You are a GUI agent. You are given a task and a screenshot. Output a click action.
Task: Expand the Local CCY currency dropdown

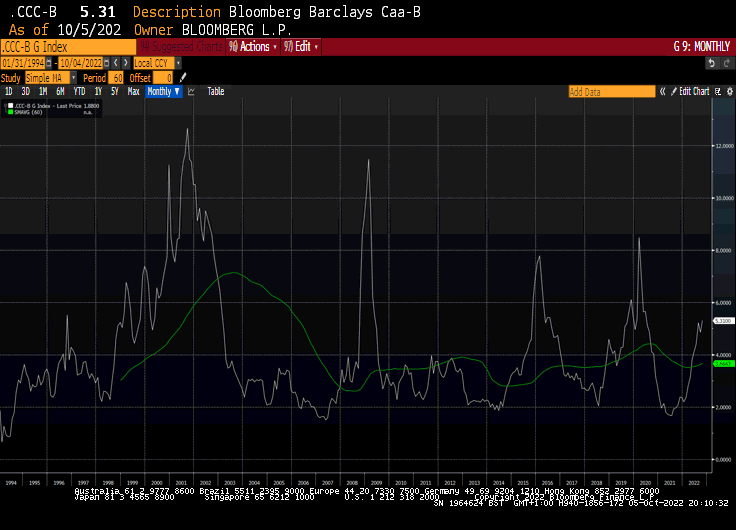[155, 62]
